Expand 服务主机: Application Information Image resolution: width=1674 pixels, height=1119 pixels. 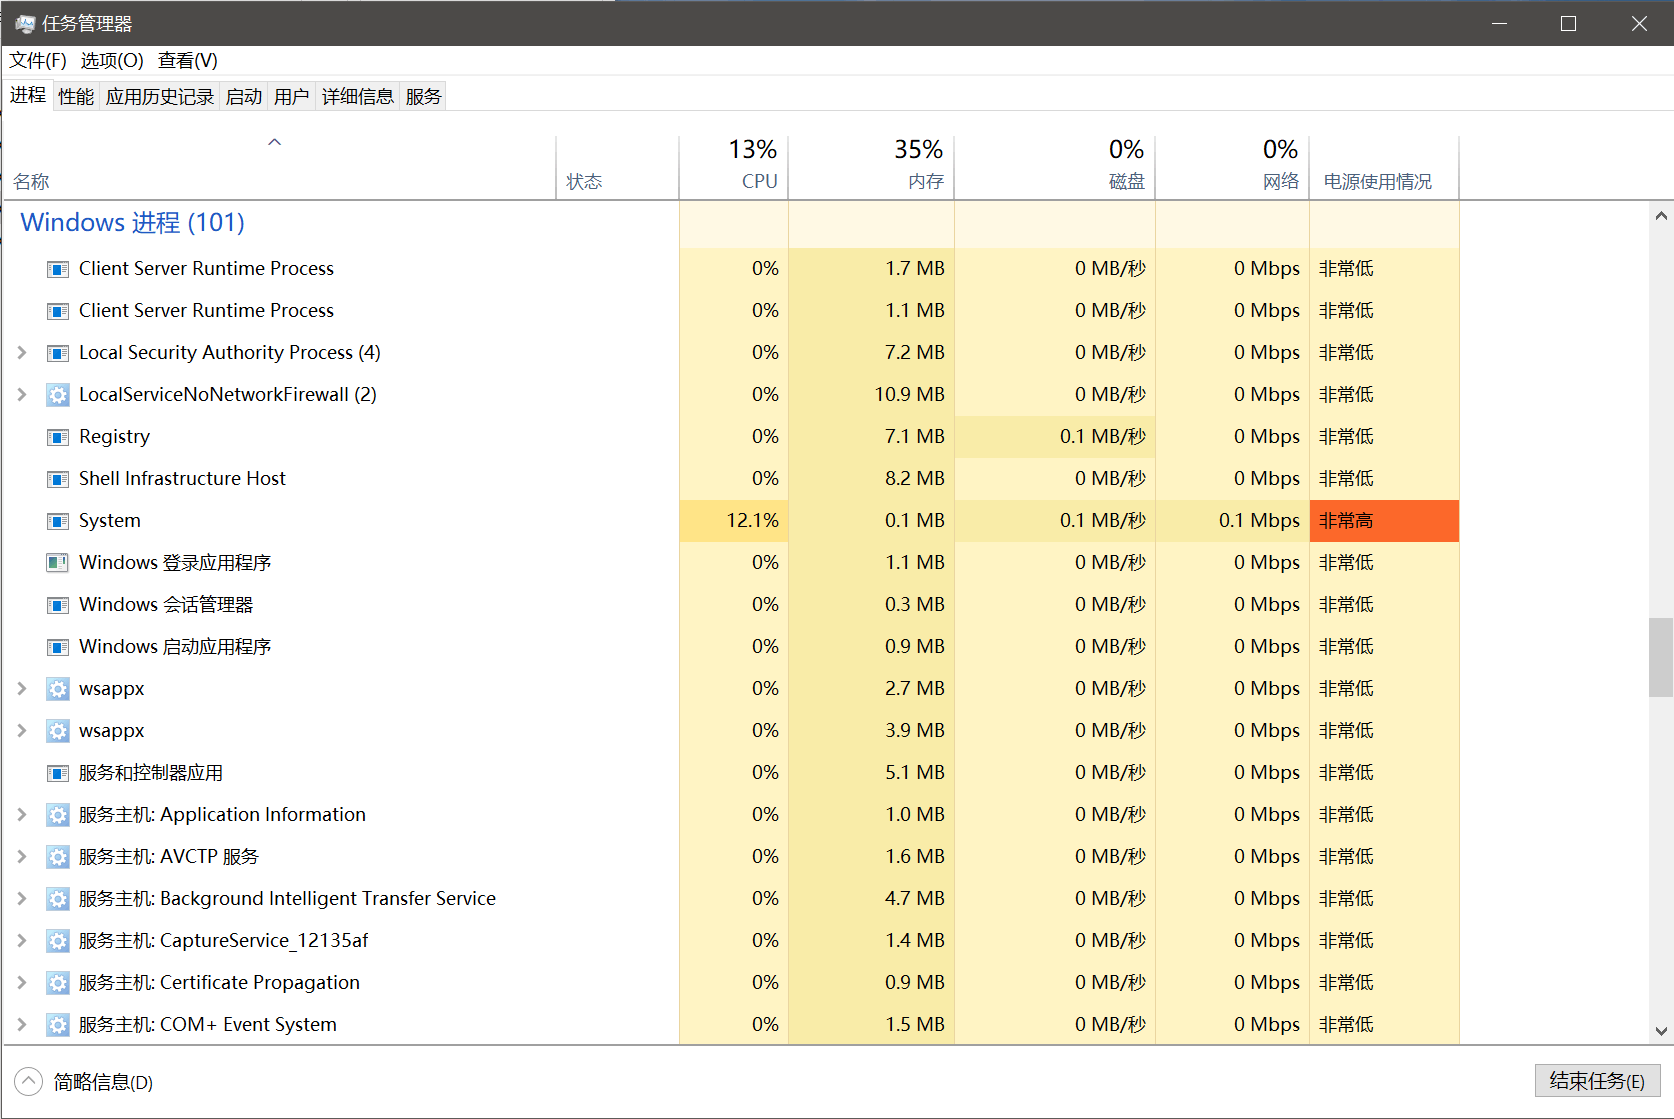[x=22, y=815]
